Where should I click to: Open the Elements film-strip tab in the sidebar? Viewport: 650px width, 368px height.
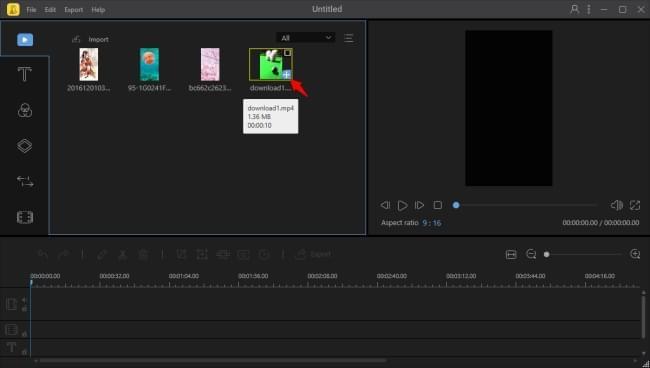(x=25, y=217)
